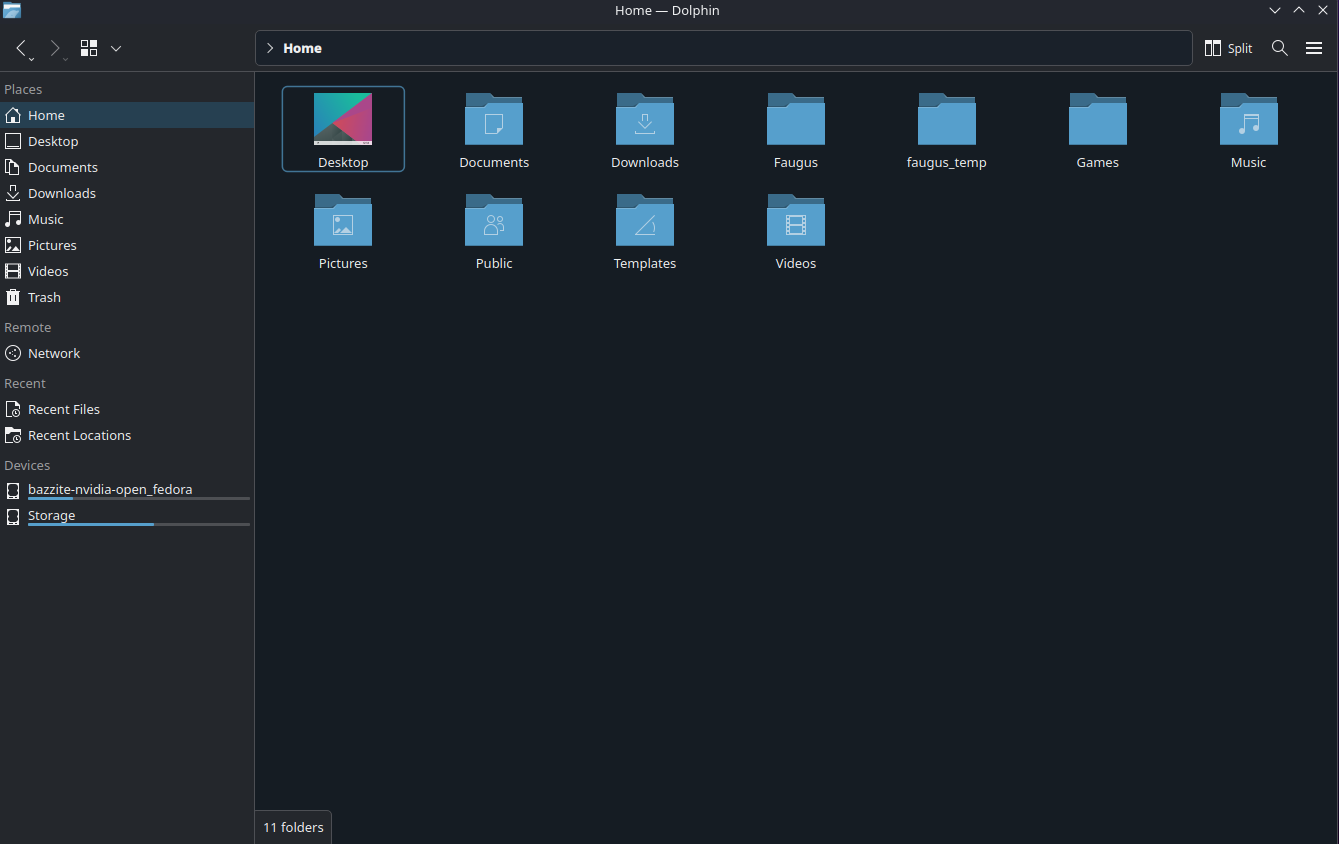Open the Storage device
1339x844 pixels.
(127, 516)
